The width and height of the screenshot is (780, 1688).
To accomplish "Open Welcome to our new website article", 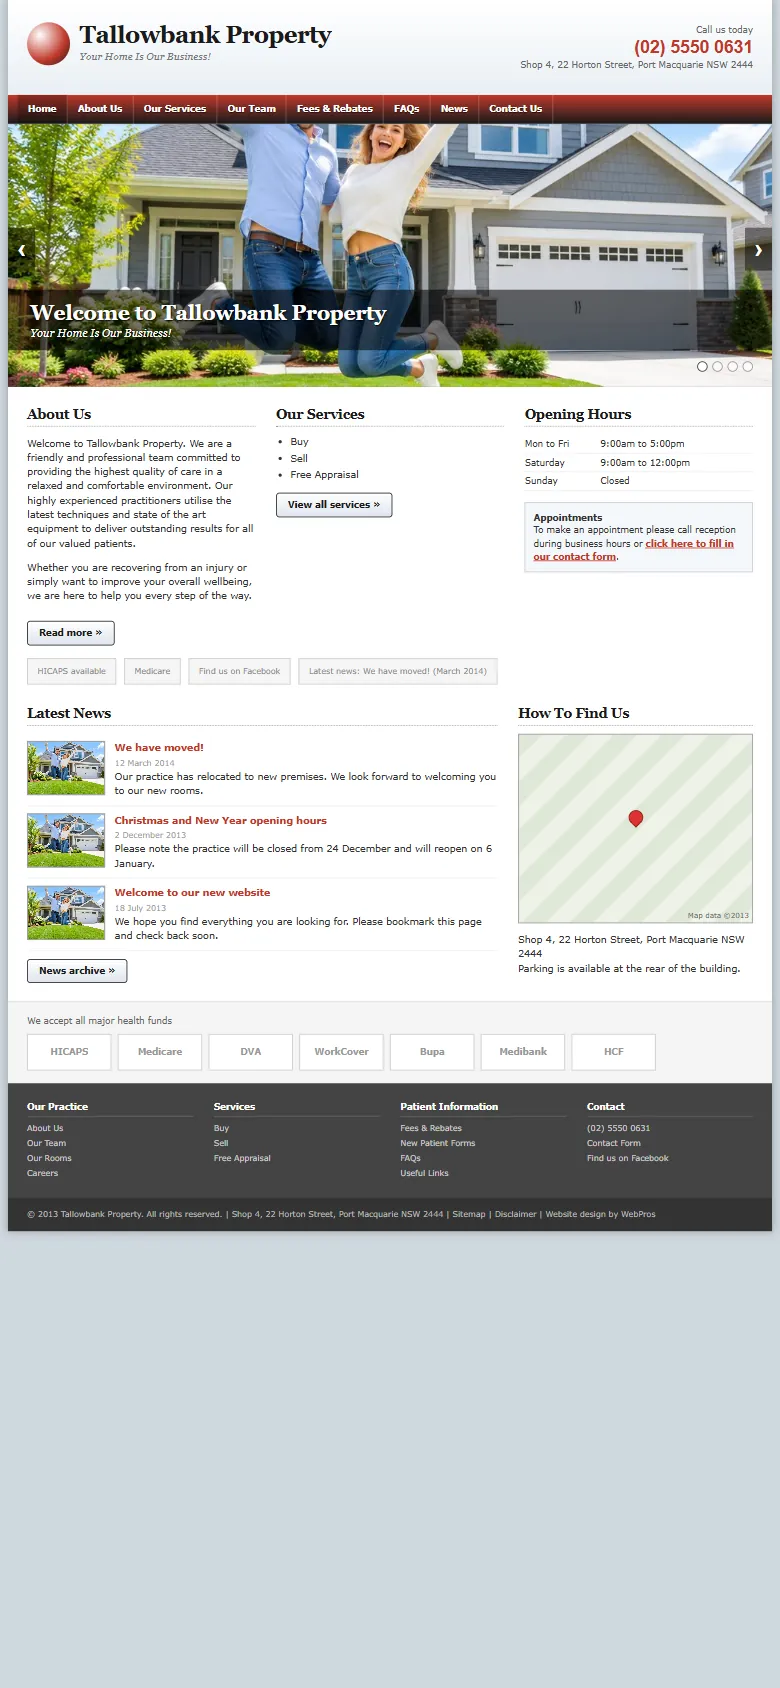I will (x=192, y=893).
